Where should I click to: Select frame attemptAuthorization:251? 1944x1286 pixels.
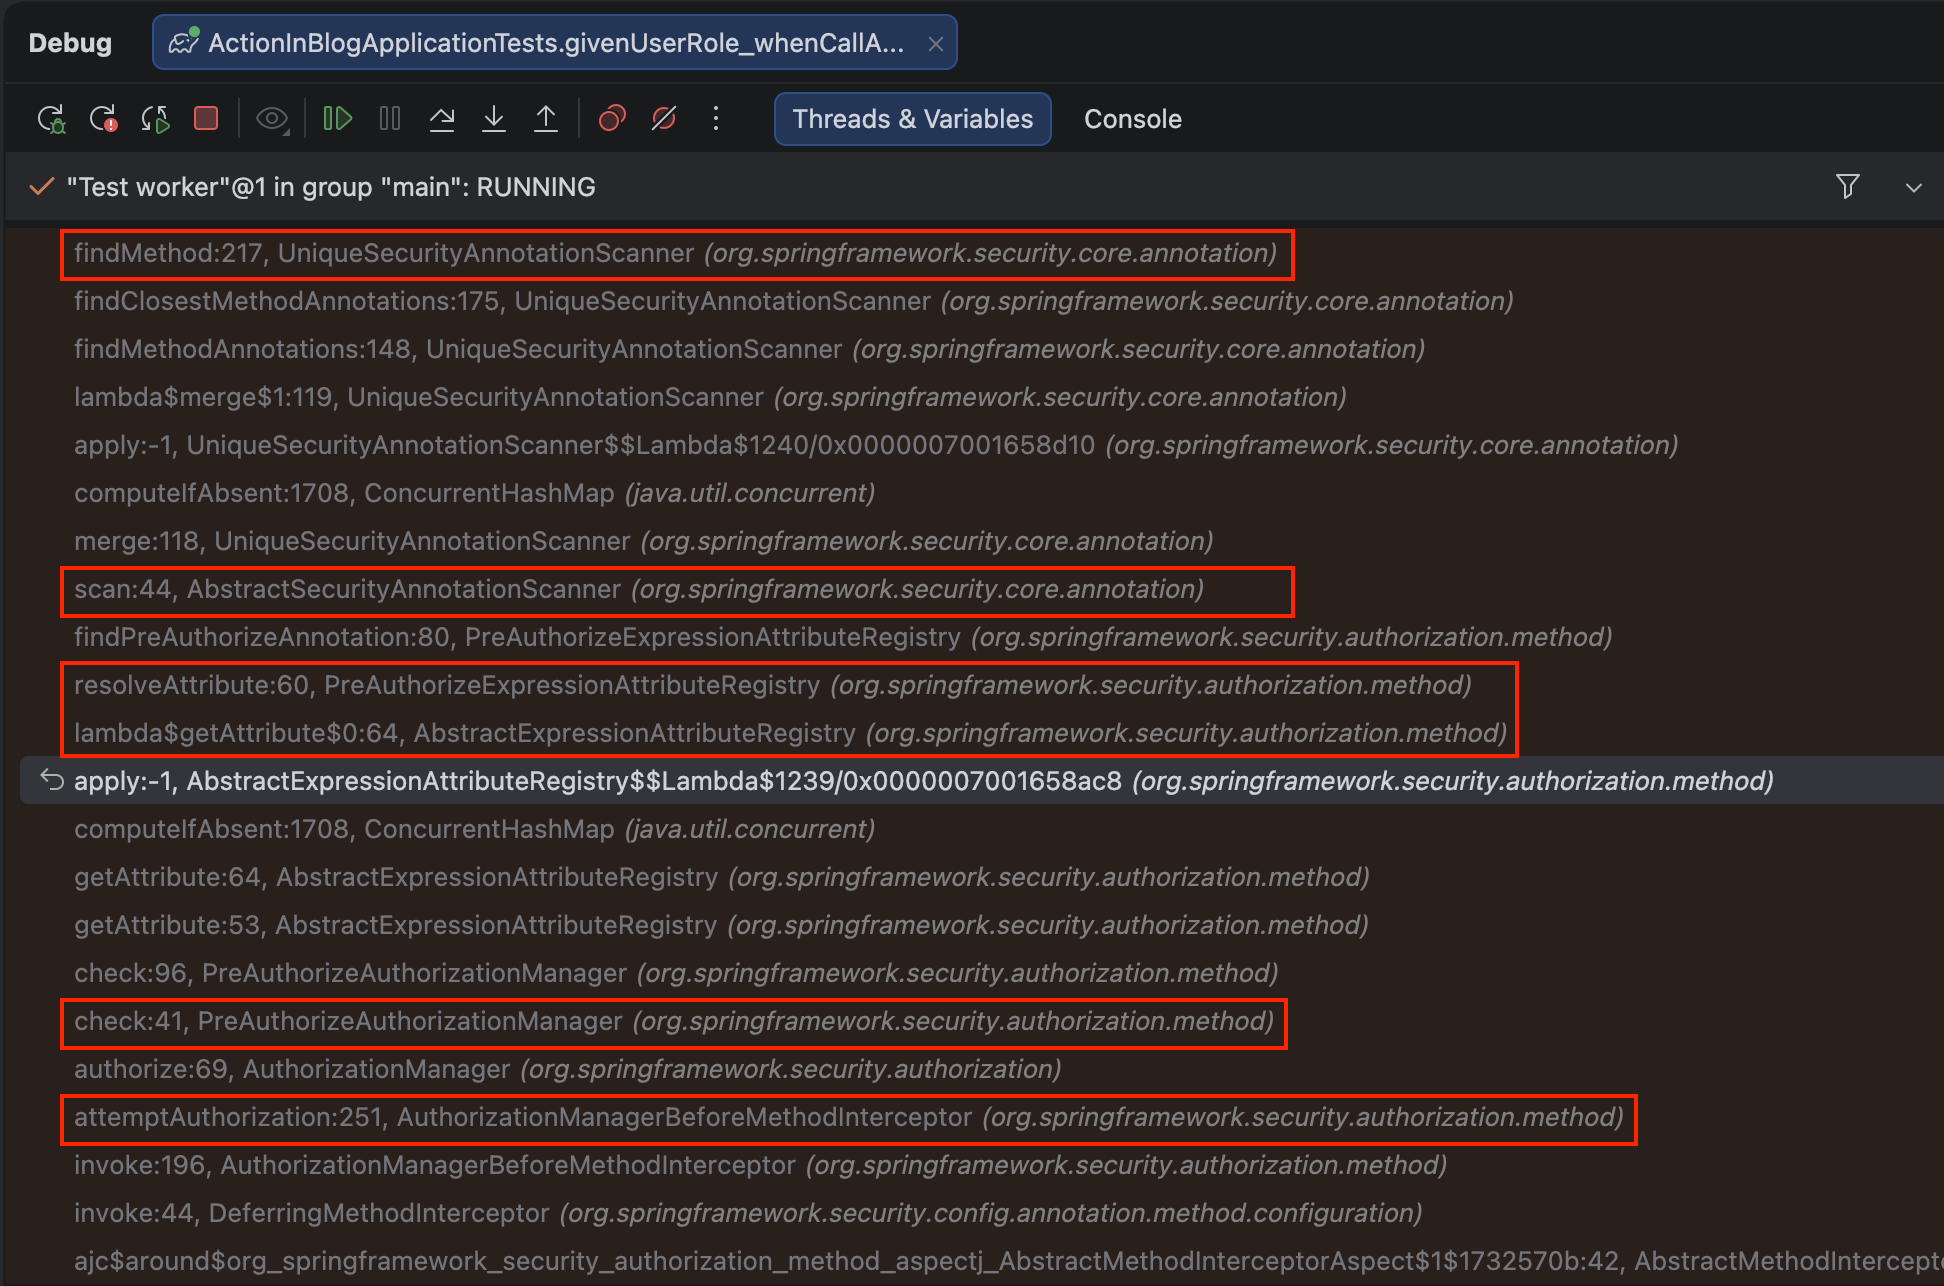[849, 1118]
